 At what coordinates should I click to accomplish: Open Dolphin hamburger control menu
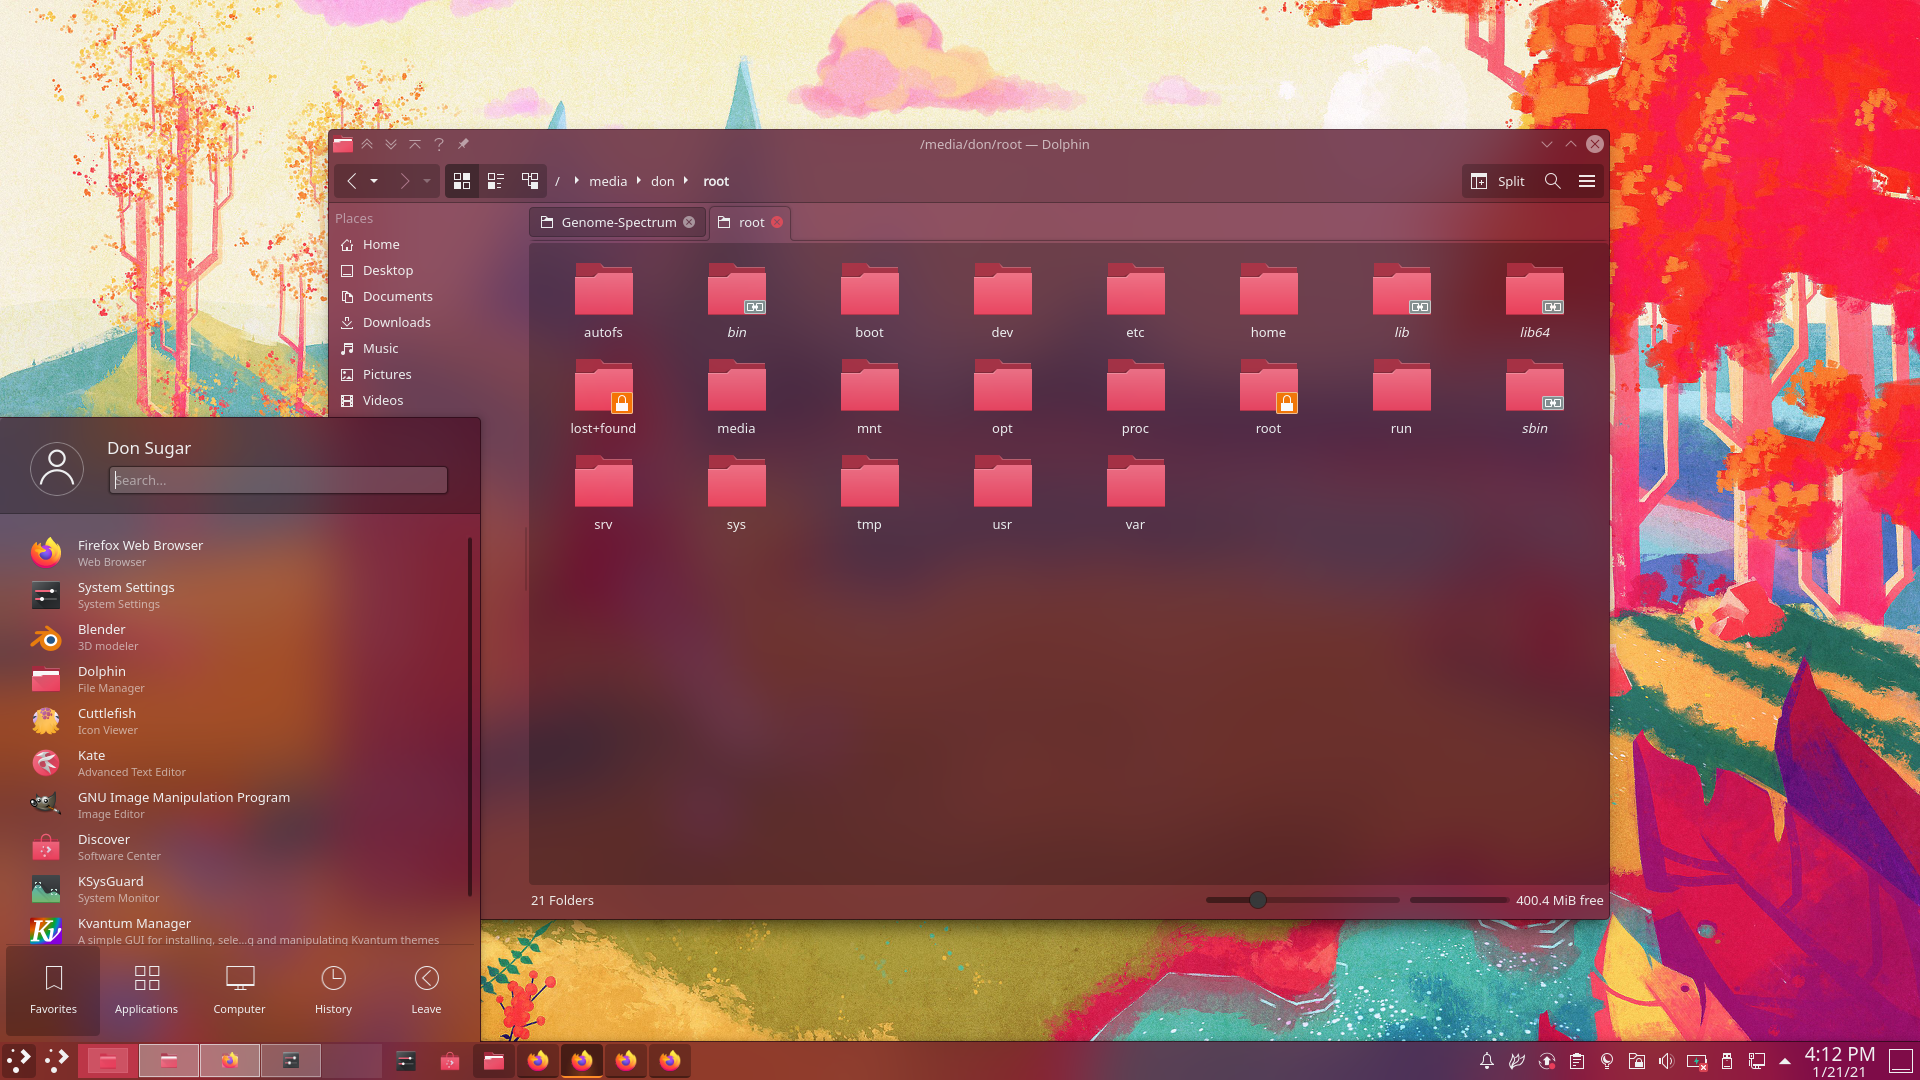pos(1586,181)
